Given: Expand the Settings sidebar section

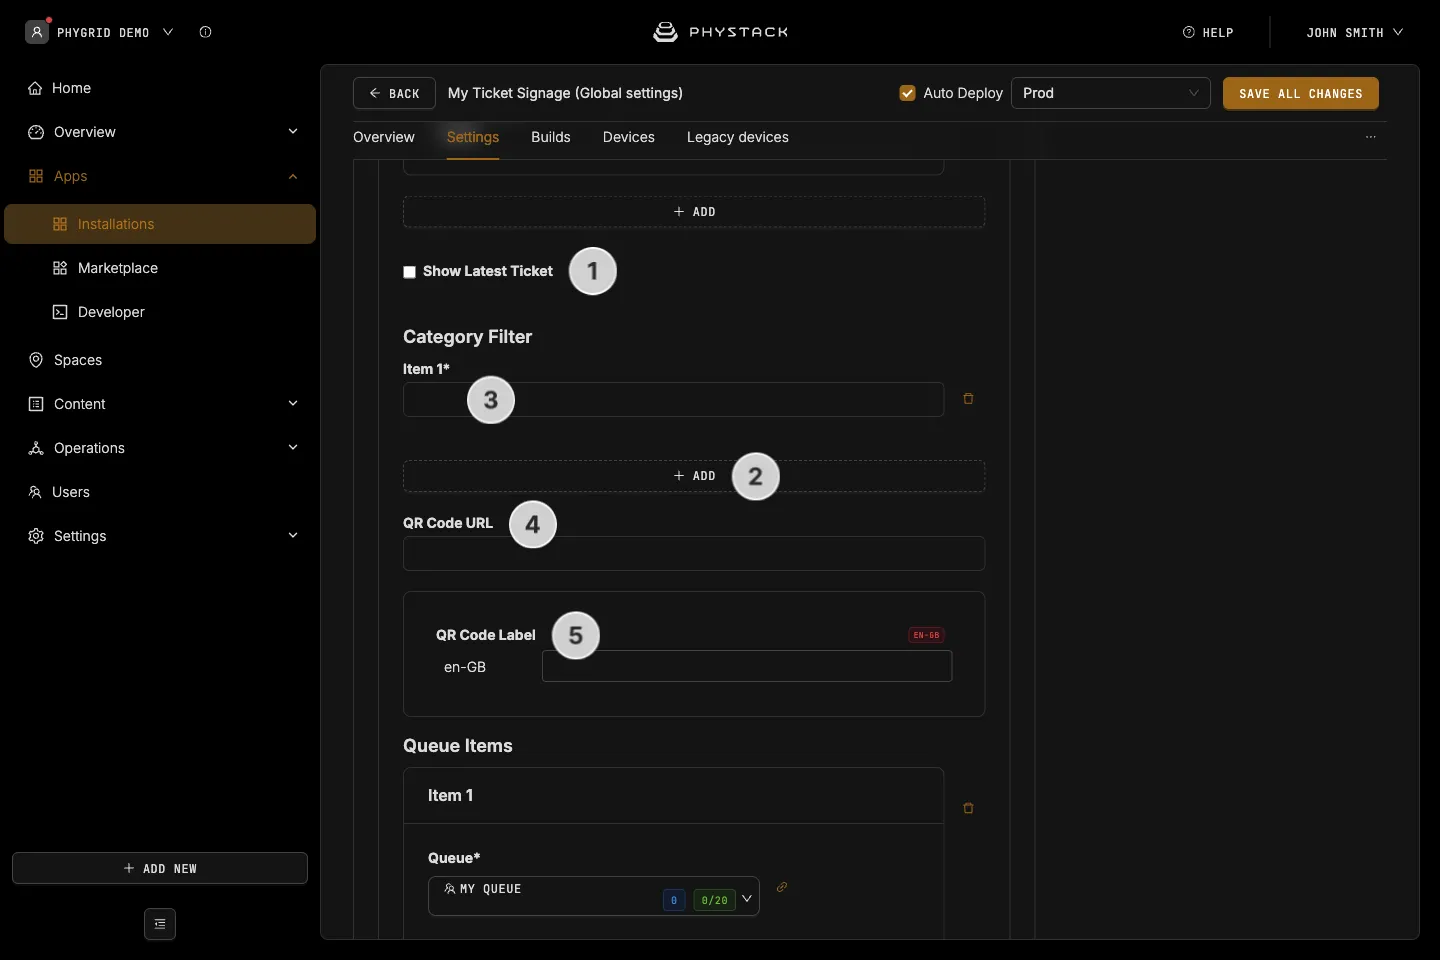Looking at the screenshot, I should [293, 536].
